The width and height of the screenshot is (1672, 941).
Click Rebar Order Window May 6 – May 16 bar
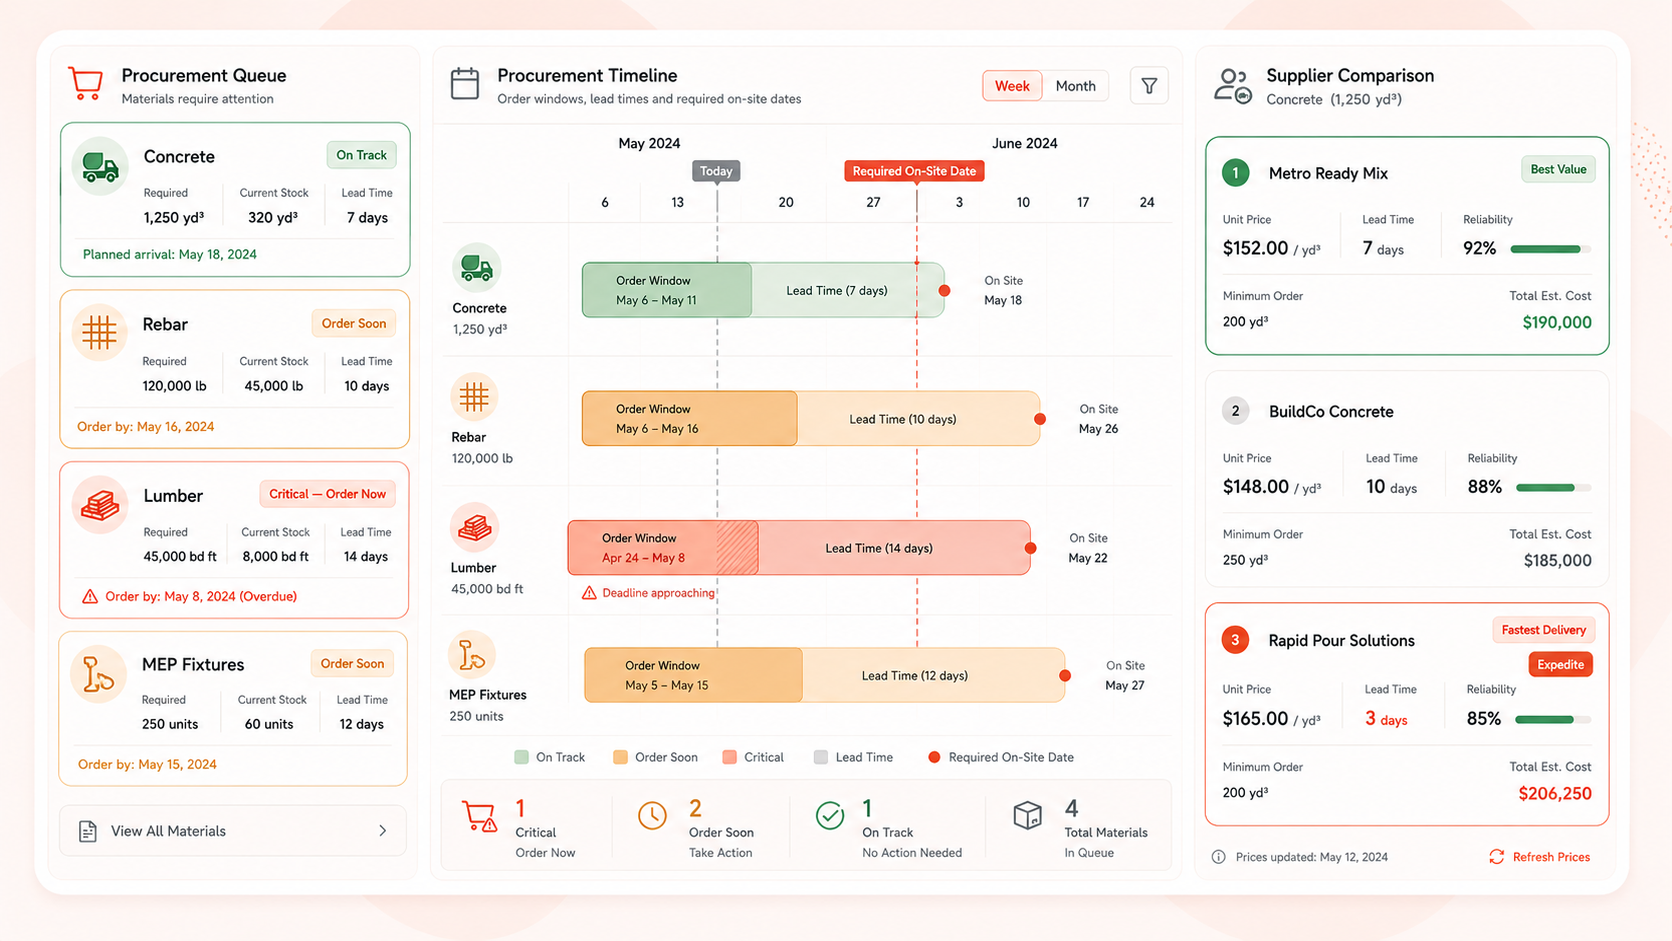(690, 418)
